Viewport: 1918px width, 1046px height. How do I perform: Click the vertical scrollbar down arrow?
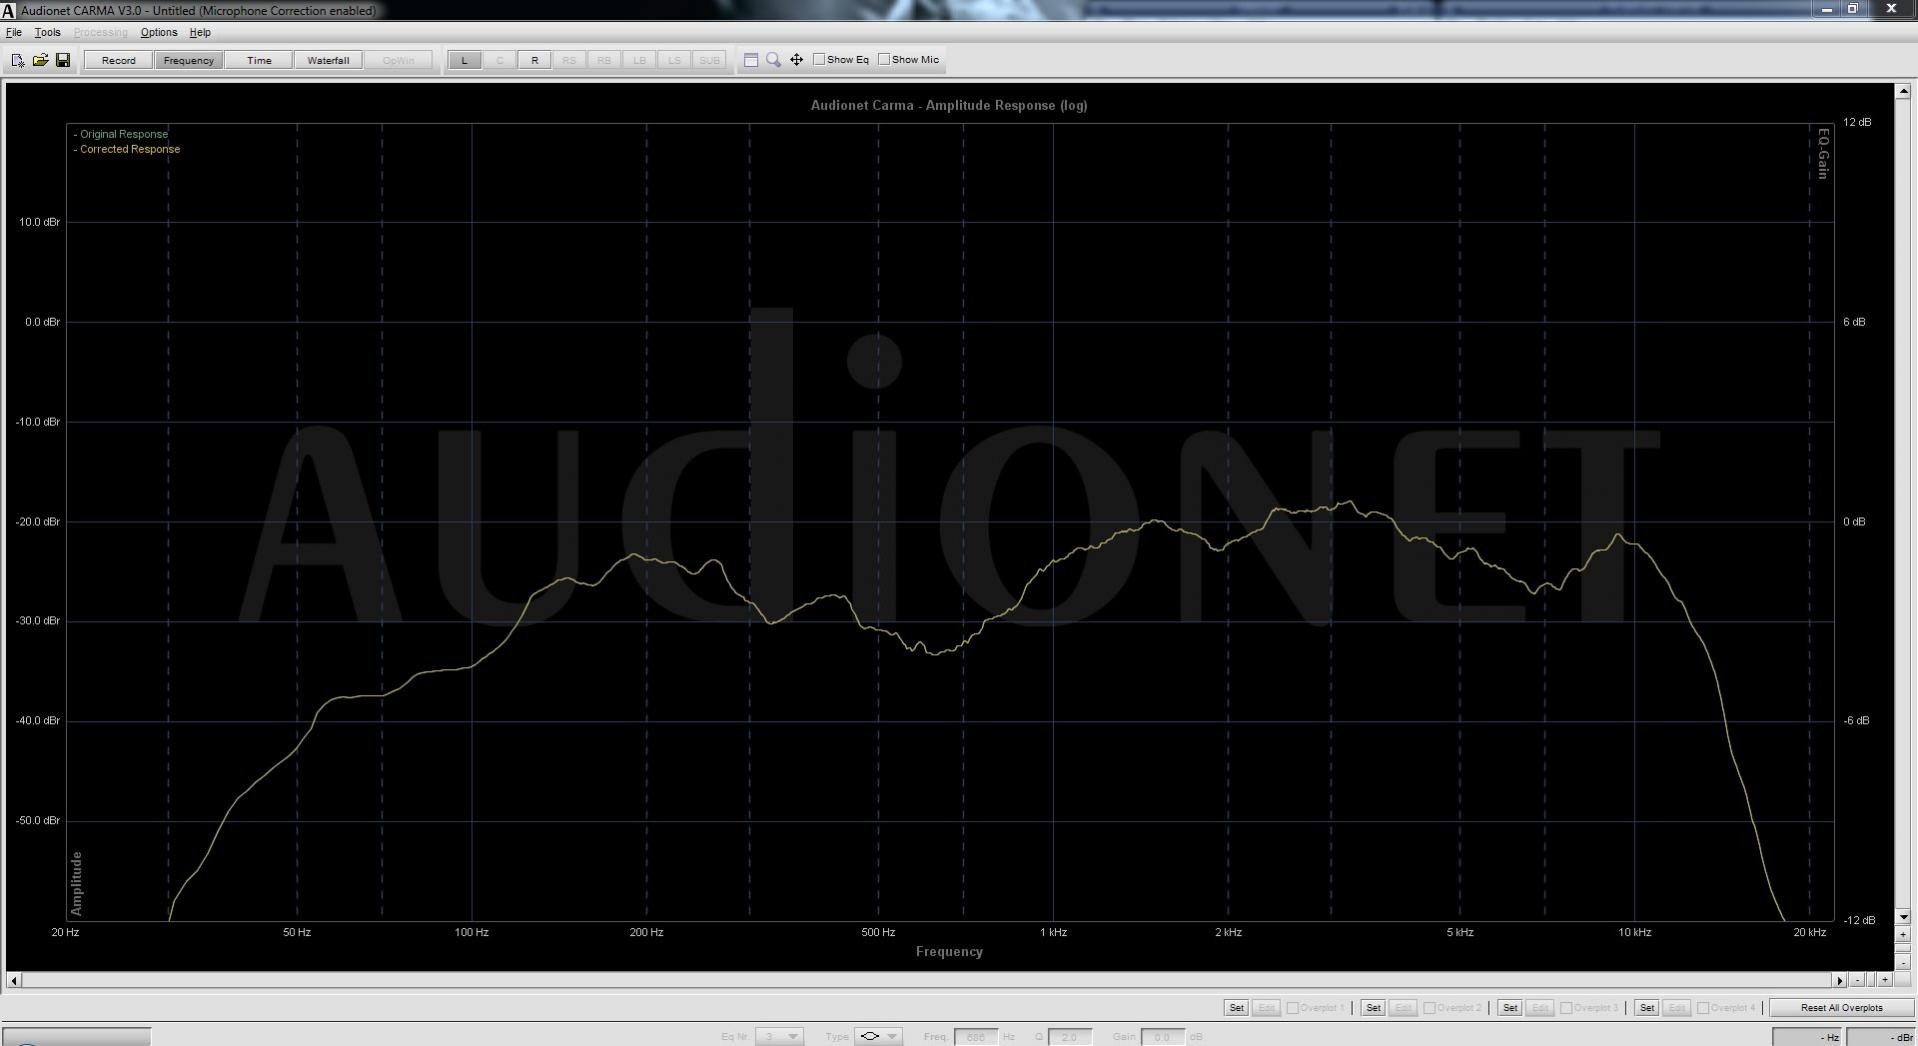(1902, 916)
